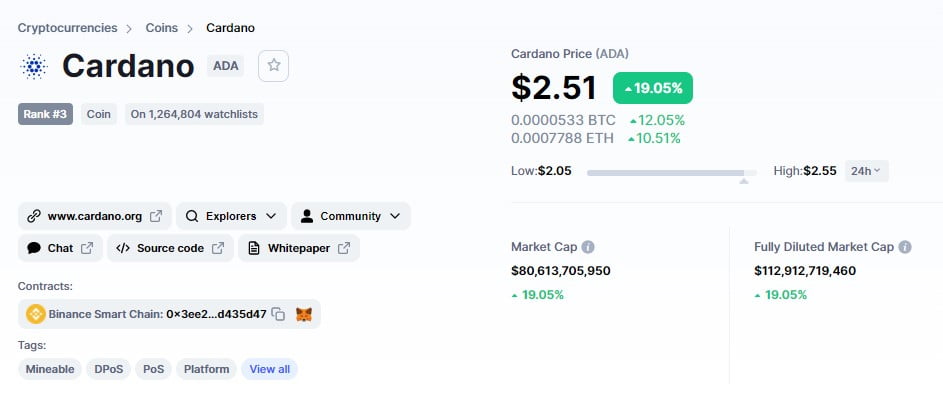Screen dimensions: 943x402
Task: View all tags
Action: [269, 369]
